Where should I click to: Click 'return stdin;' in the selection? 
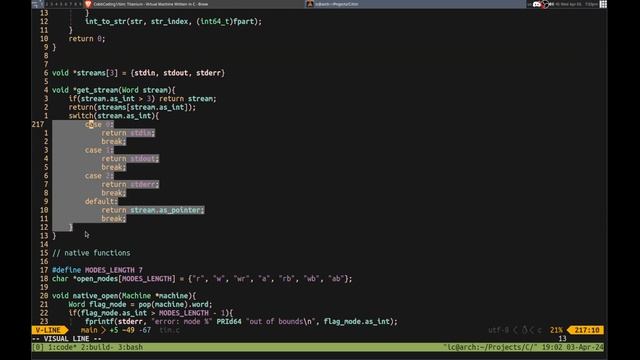pyautogui.click(x=128, y=133)
